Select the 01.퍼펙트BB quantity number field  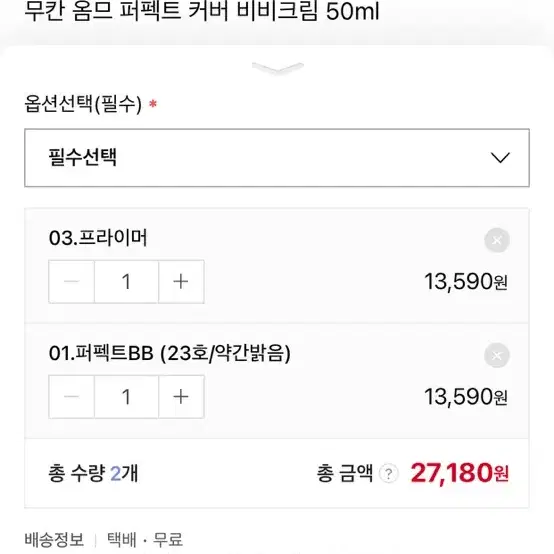tap(126, 397)
